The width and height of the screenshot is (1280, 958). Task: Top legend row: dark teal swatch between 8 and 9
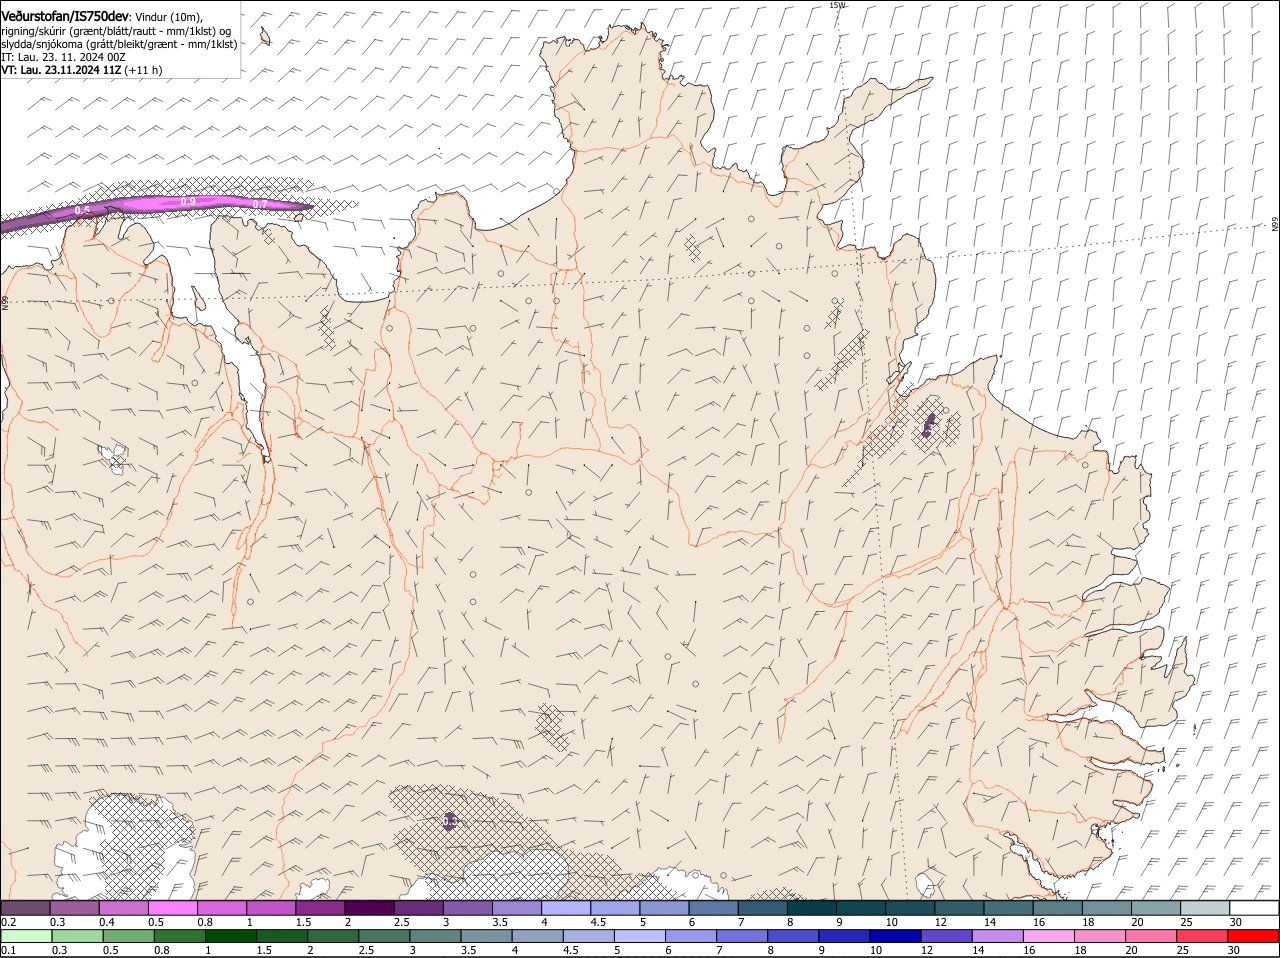click(812, 907)
